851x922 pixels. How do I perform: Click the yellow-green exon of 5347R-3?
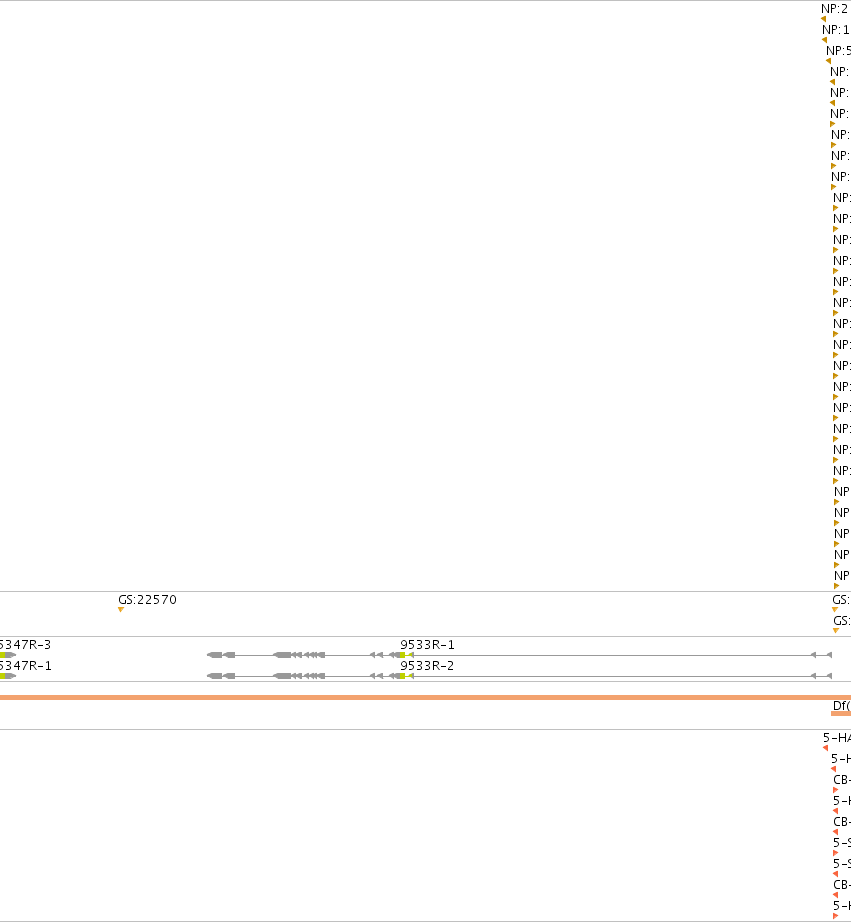(x=2, y=655)
